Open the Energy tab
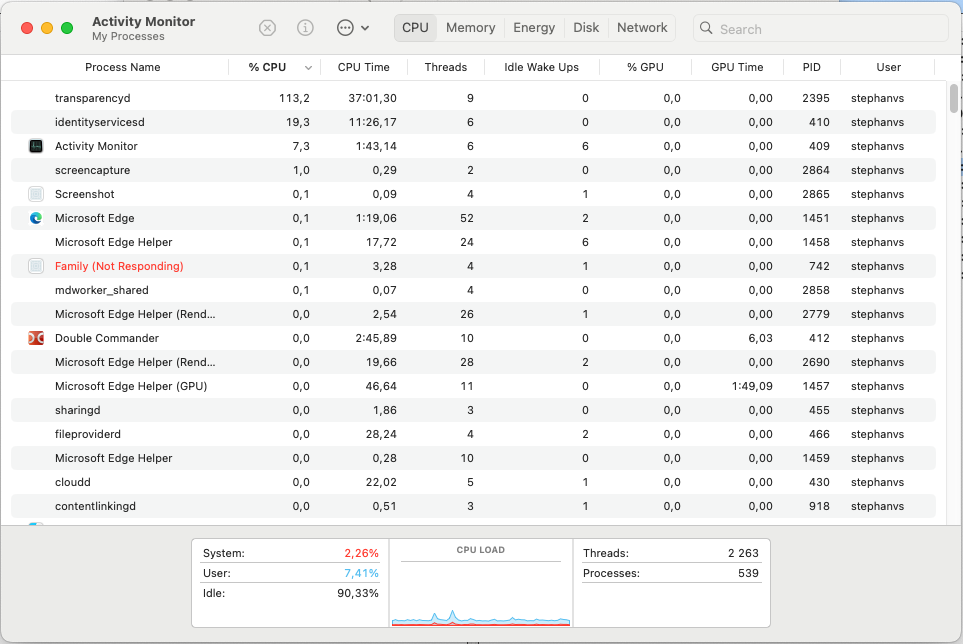 point(534,28)
